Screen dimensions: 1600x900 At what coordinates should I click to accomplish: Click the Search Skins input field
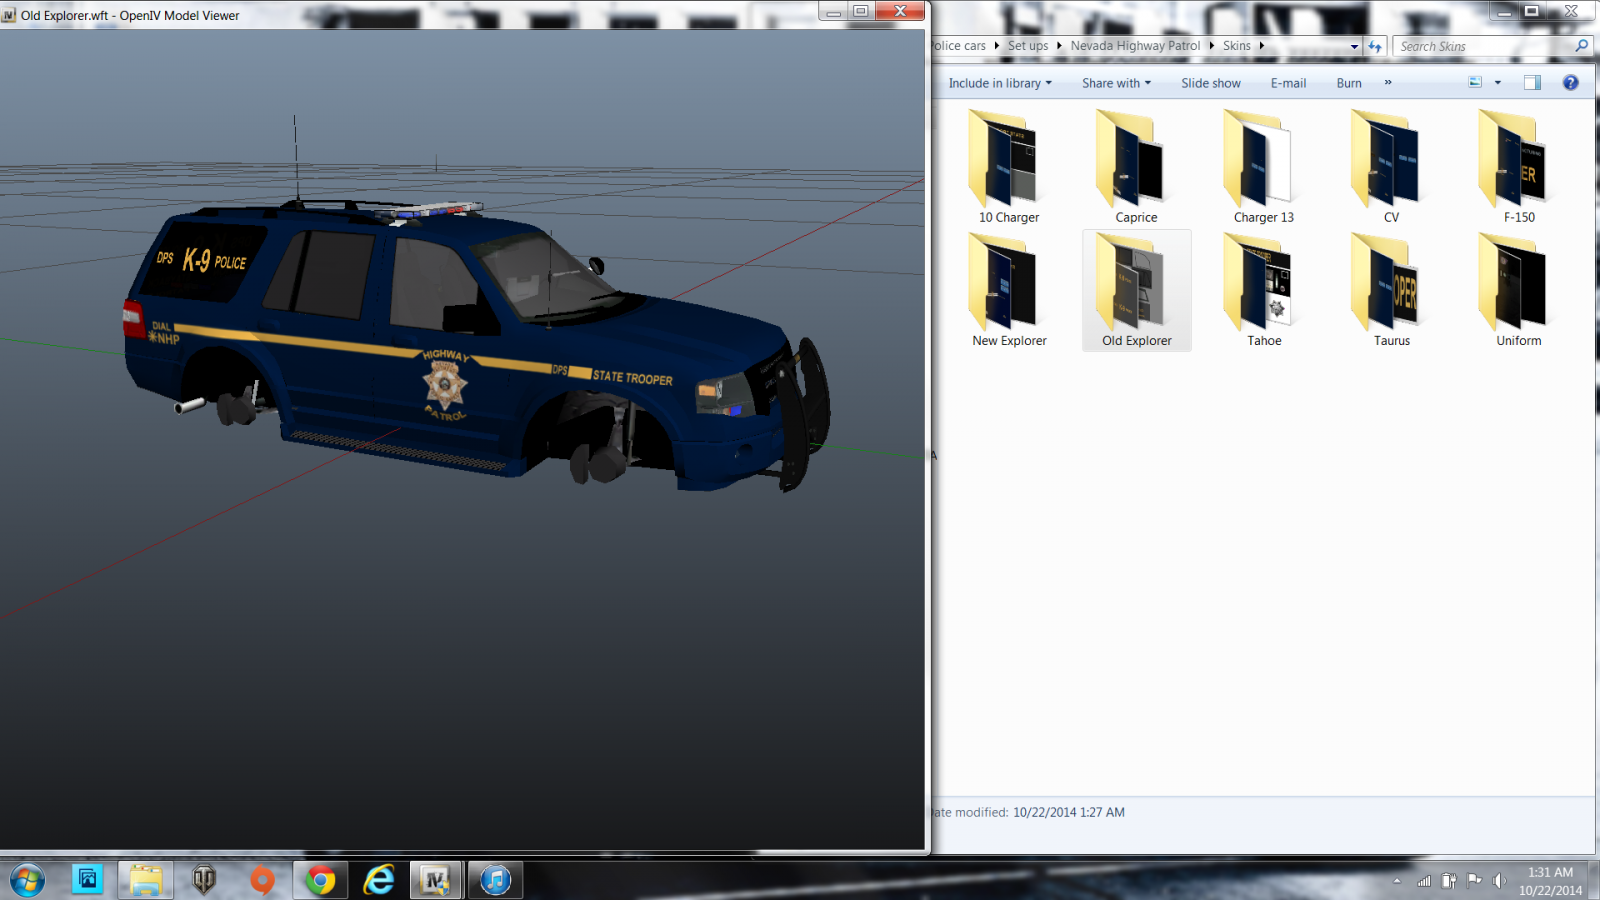tap(1480, 46)
